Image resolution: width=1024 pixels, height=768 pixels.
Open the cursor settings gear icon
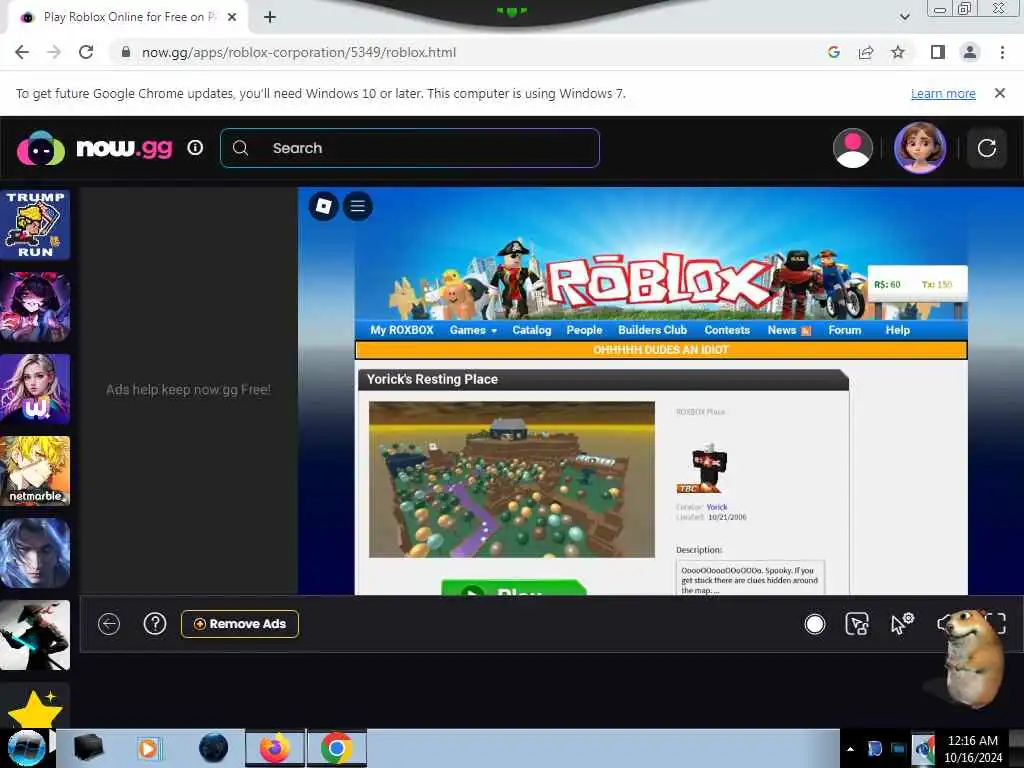902,624
